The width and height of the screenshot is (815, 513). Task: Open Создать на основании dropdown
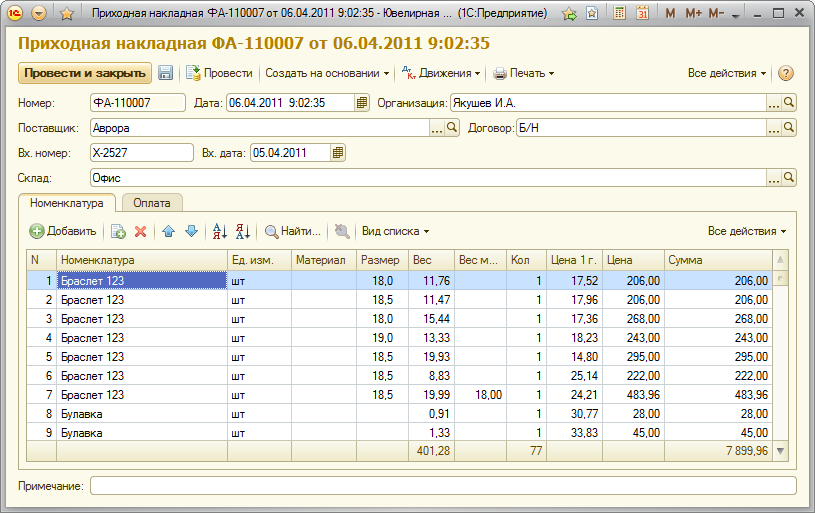click(x=327, y=73)
